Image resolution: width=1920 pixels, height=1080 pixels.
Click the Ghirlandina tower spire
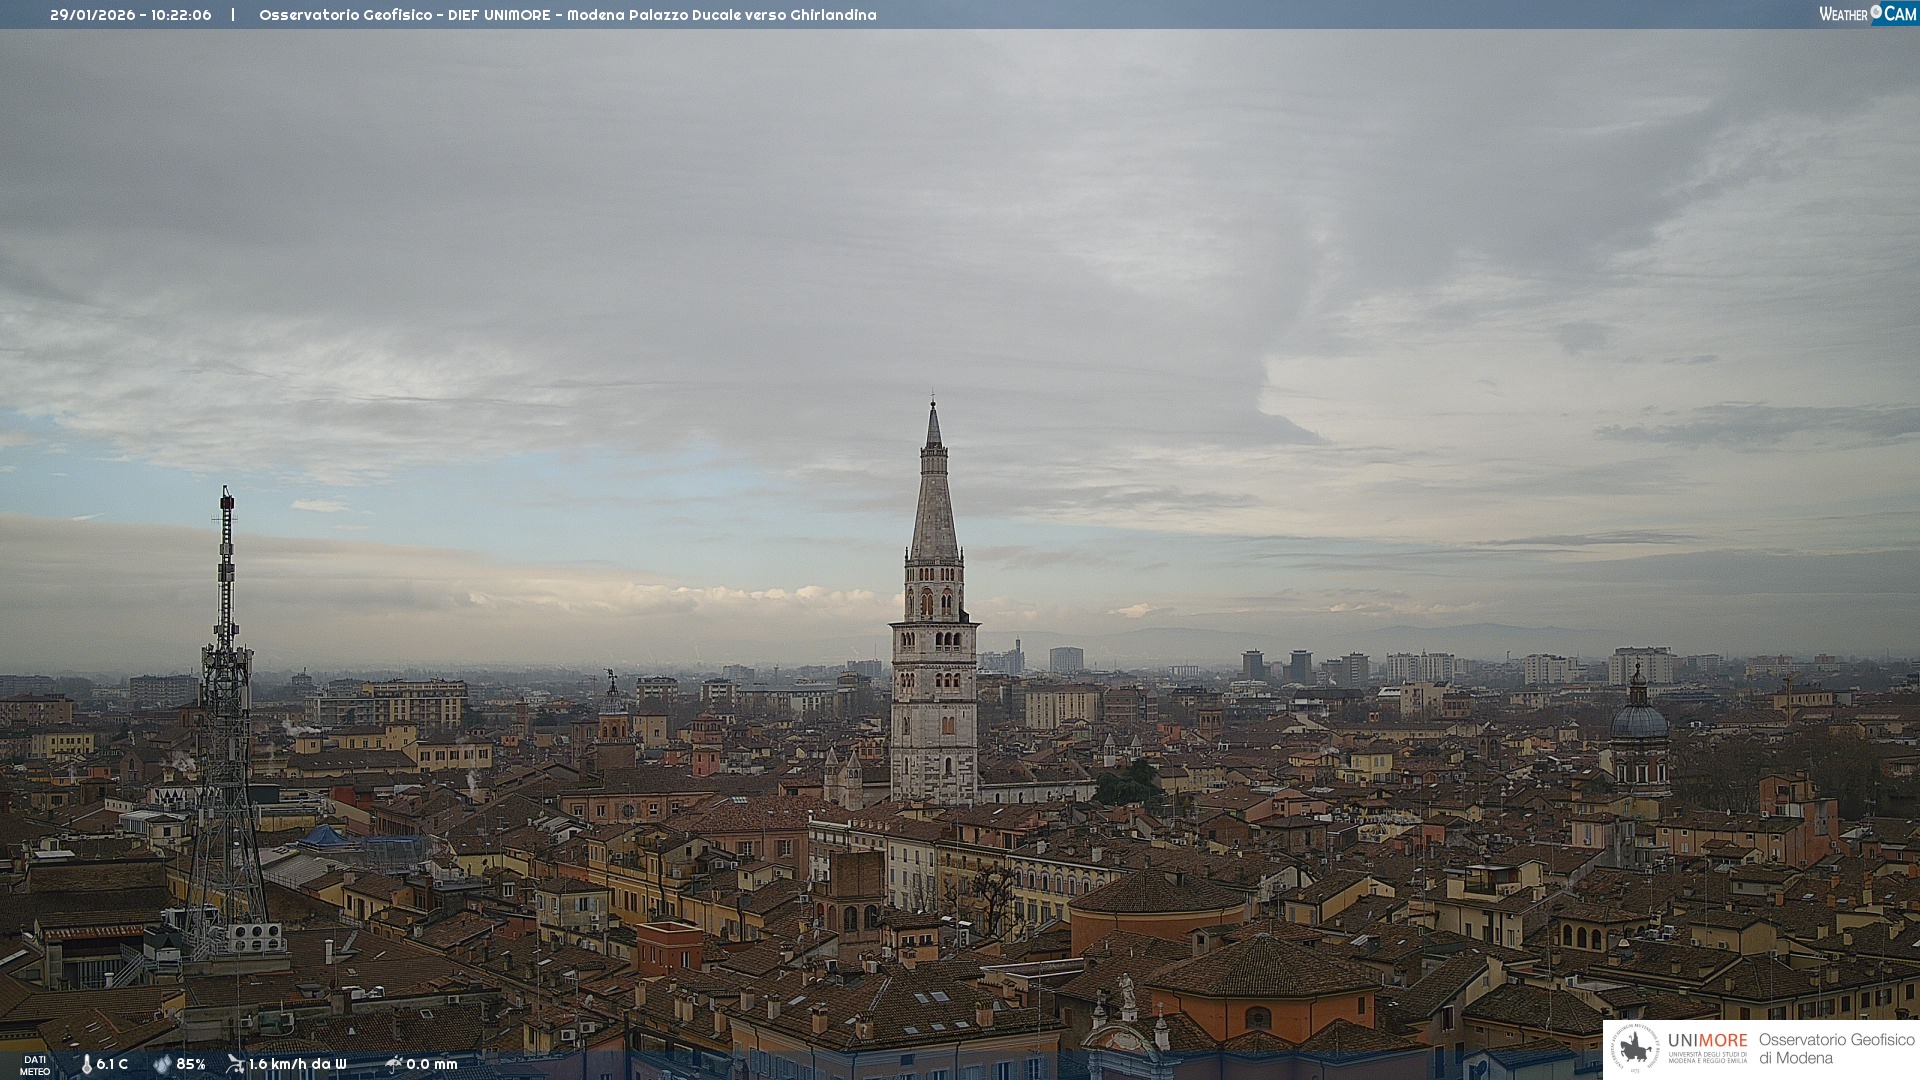(x=934, y=490)
